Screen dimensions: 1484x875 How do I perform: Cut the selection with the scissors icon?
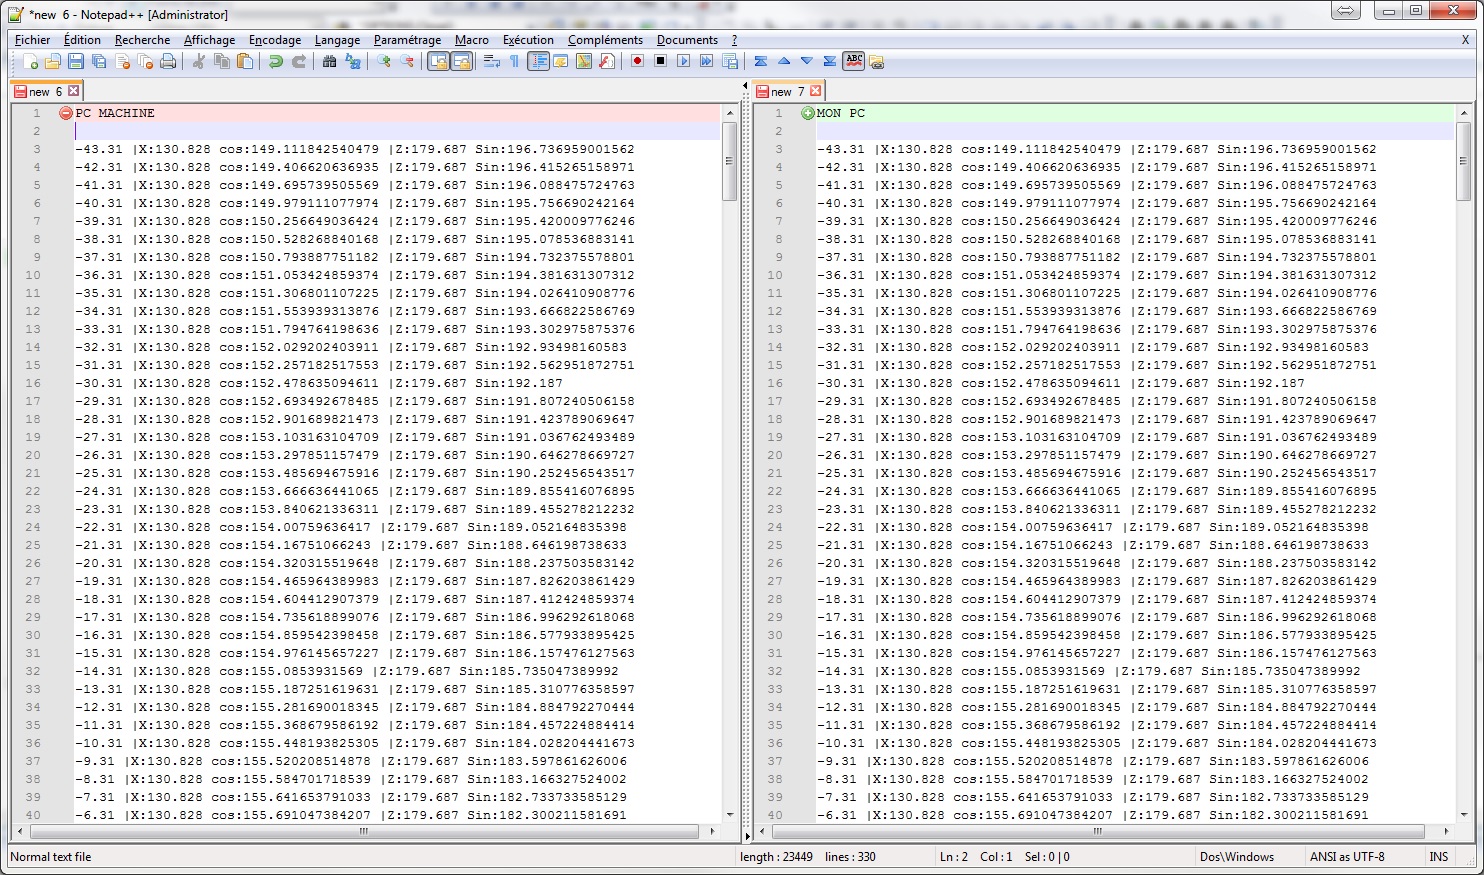click(198, 61)
